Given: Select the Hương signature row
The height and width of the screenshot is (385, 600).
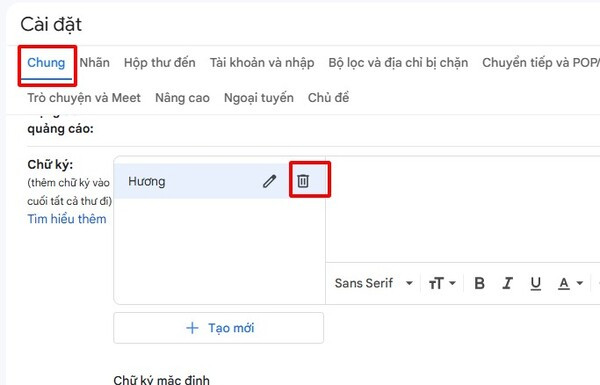Looking at the screenshot, I should click(x=220, y=181).
